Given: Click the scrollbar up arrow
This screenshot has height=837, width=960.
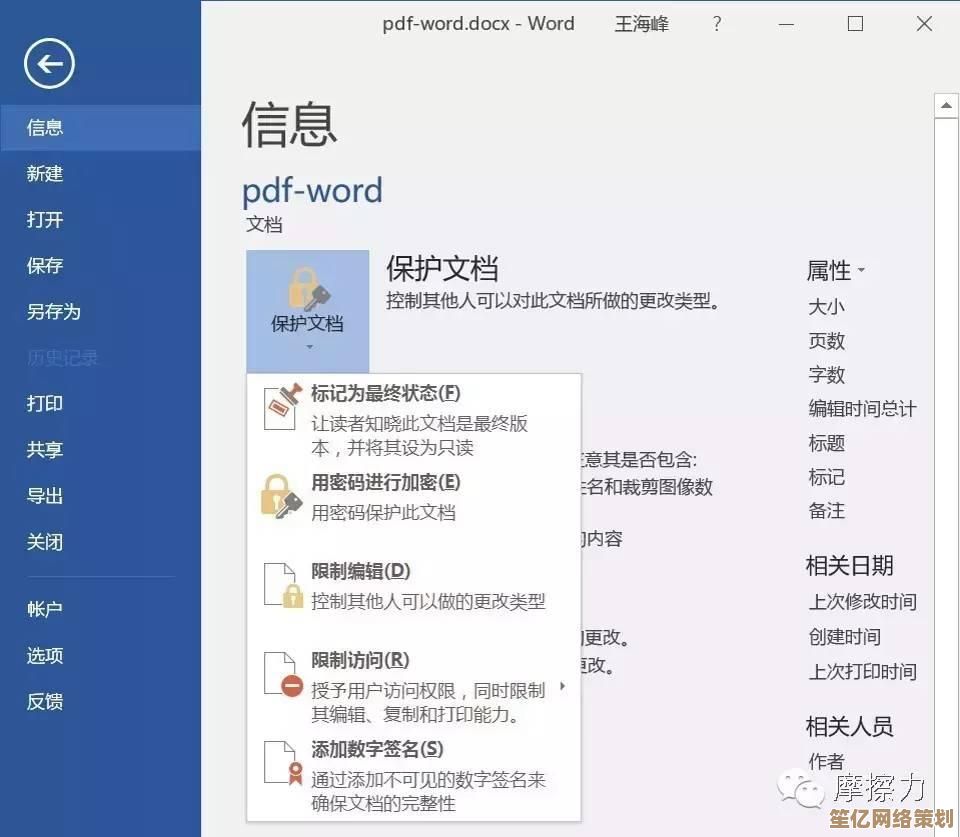Looking at the screenshot, I should pyautogui.click(x=946, y=105).
